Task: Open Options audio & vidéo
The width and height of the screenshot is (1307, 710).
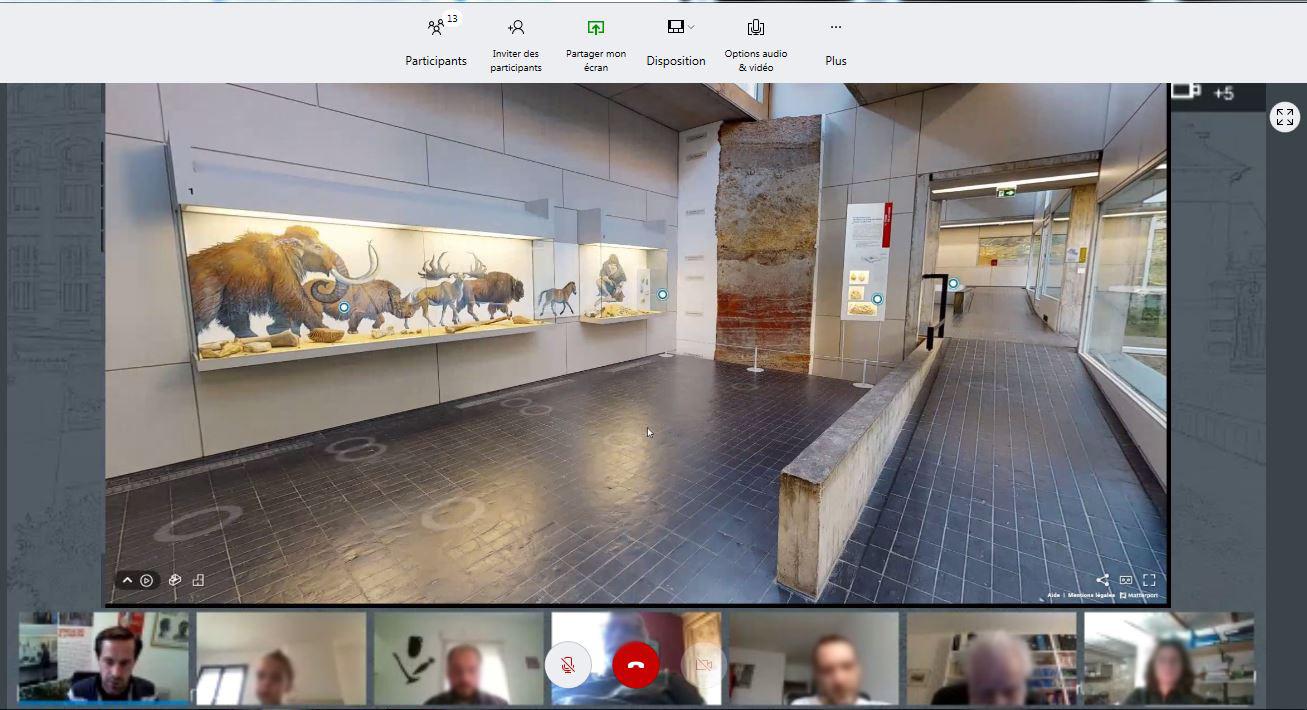Action: pos(756,44)
